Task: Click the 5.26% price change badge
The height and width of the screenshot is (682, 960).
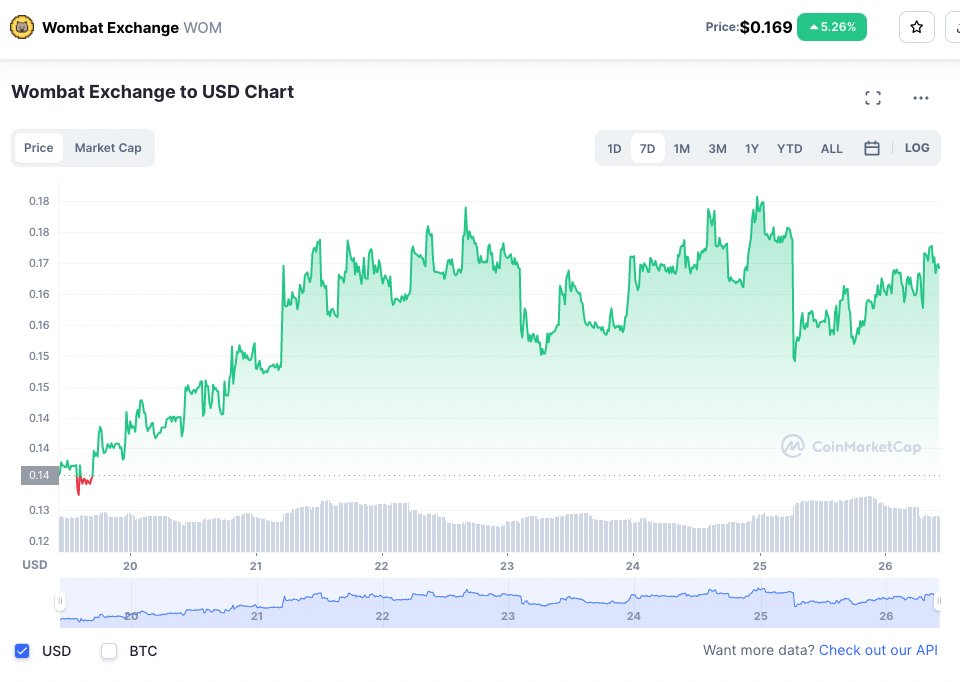Action: [x=831, y=27]
